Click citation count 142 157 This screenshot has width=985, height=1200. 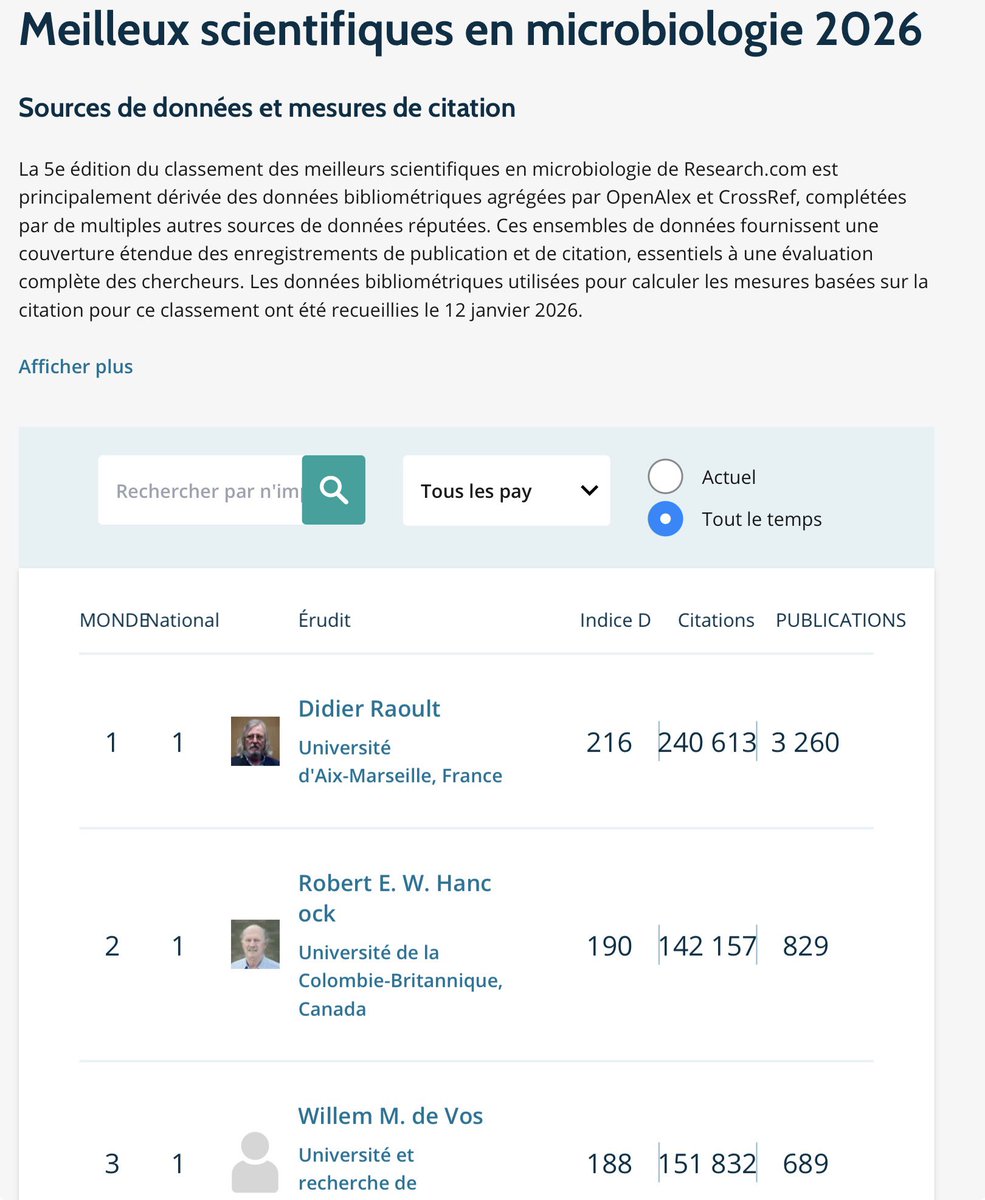point(707,946)
